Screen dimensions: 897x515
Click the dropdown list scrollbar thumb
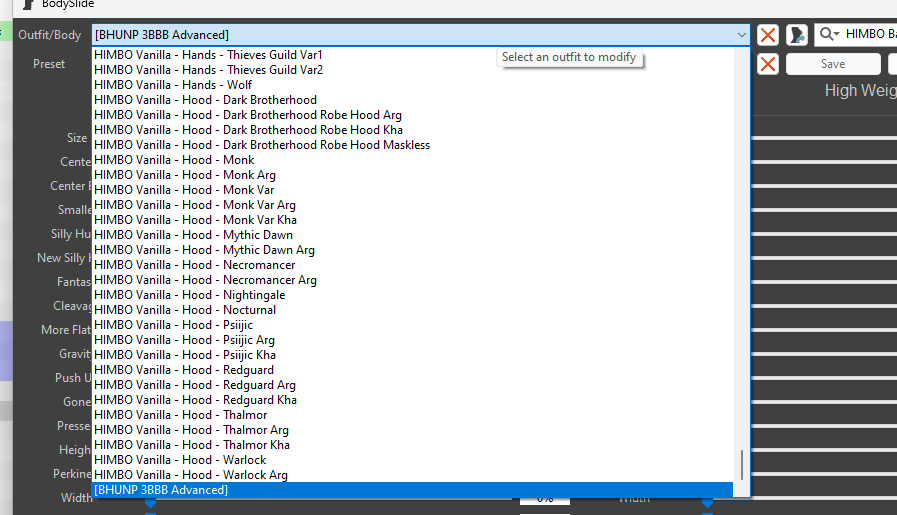coord(742,465)
